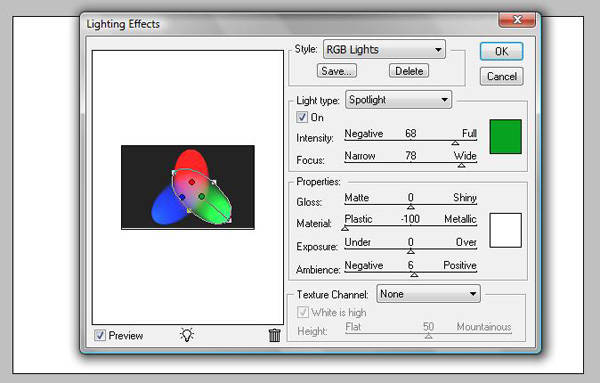This screenshot has height=383, width=600.
Task: Toggle the light On checkbox
Action: [x=302, y=117]
